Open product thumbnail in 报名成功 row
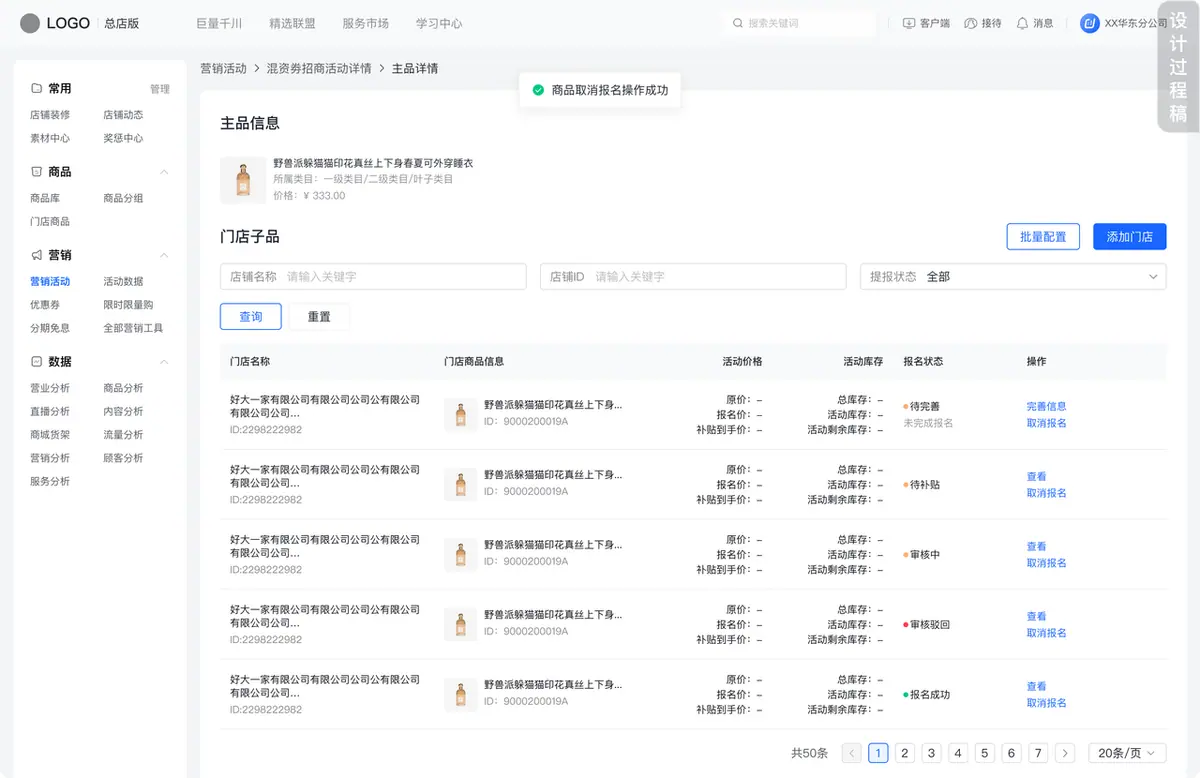The height and width of the screenshot is (778, 1200). 460,694
